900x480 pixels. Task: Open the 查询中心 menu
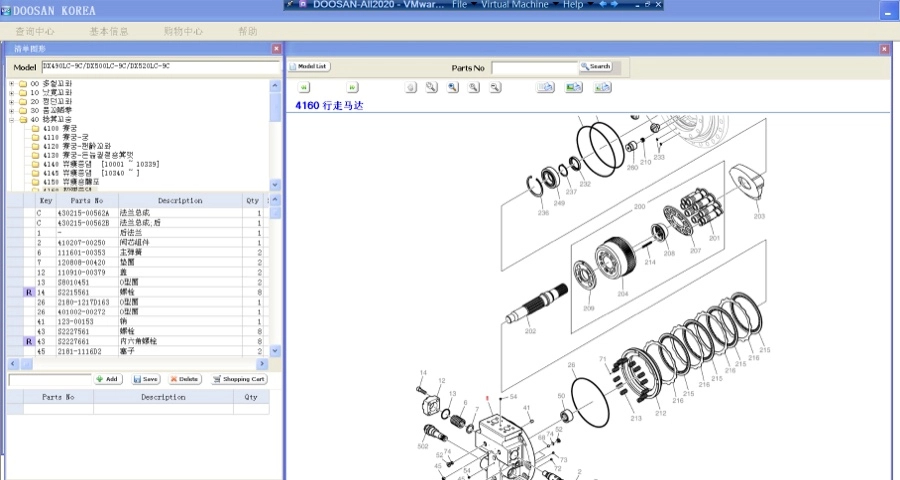point(35,31)
